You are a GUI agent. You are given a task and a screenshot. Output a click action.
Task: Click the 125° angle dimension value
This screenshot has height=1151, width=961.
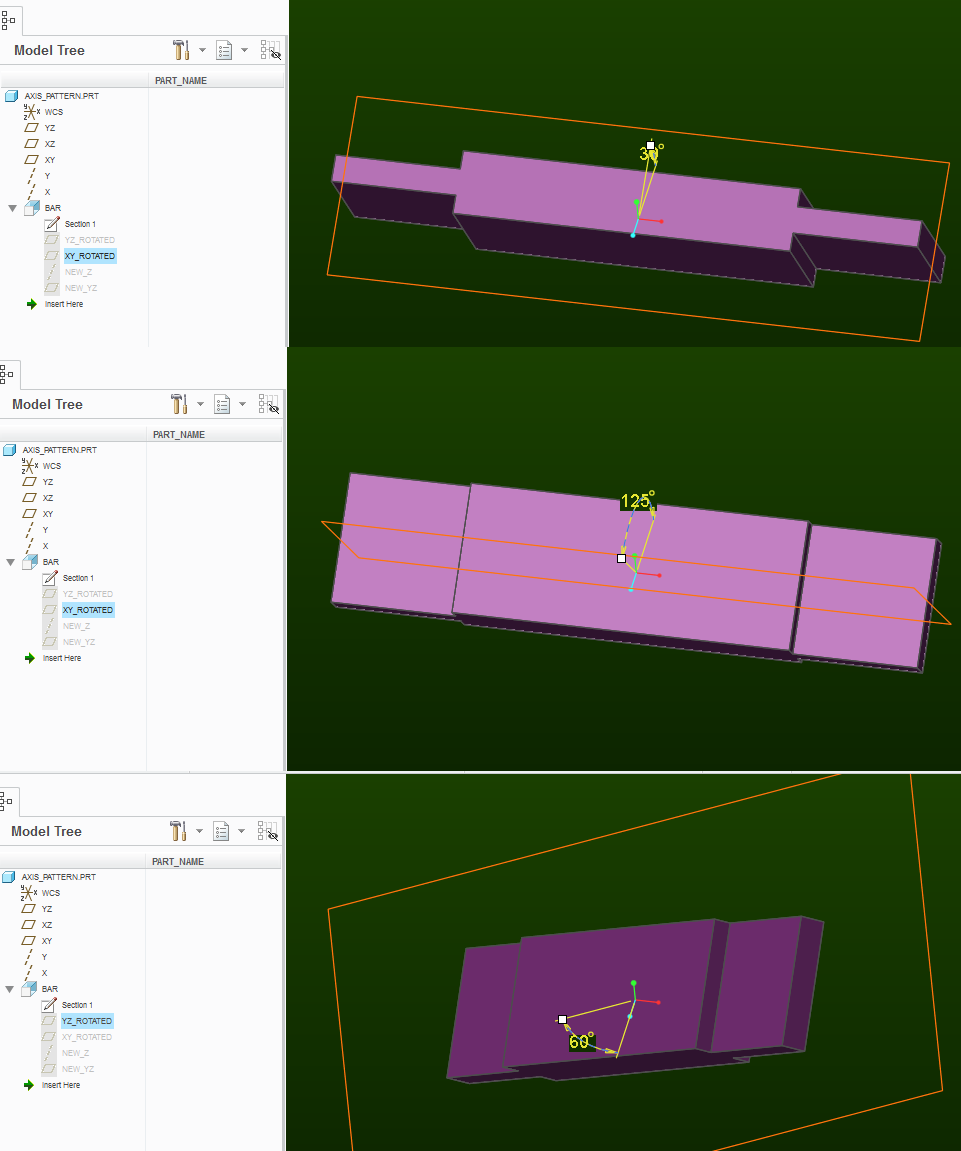point(637,501)
